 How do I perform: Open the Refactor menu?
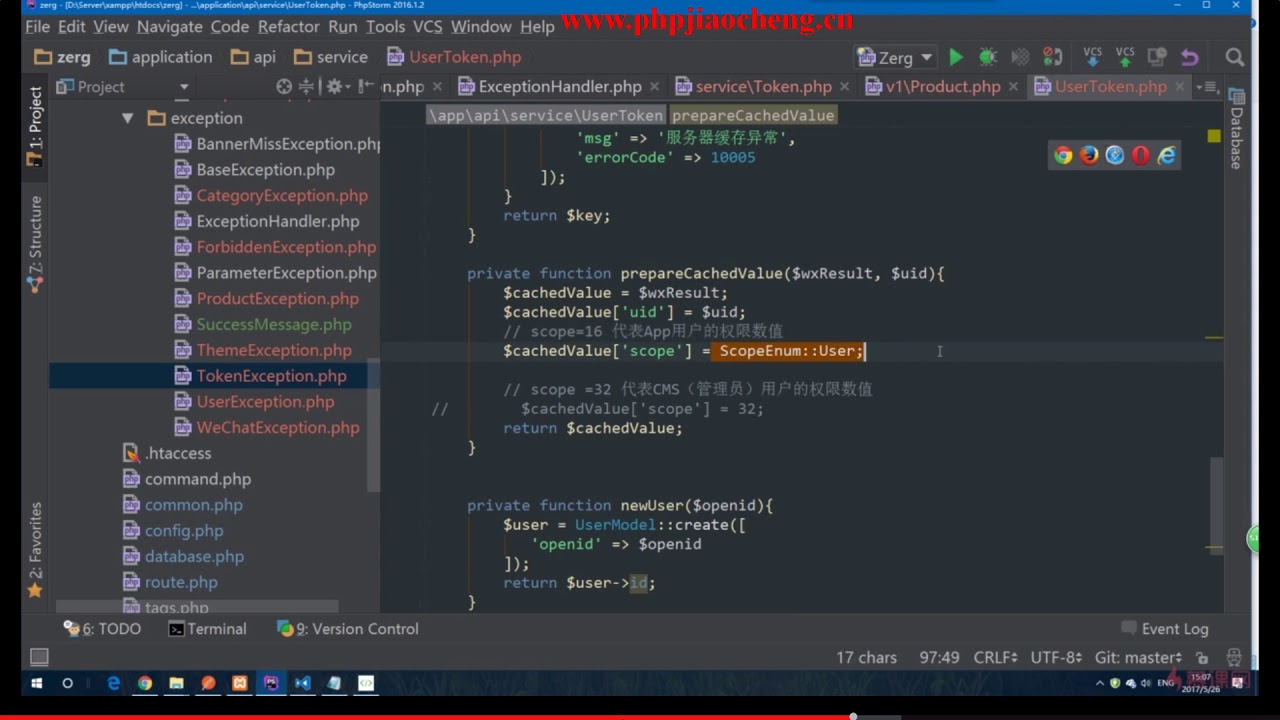pos(289,27)
